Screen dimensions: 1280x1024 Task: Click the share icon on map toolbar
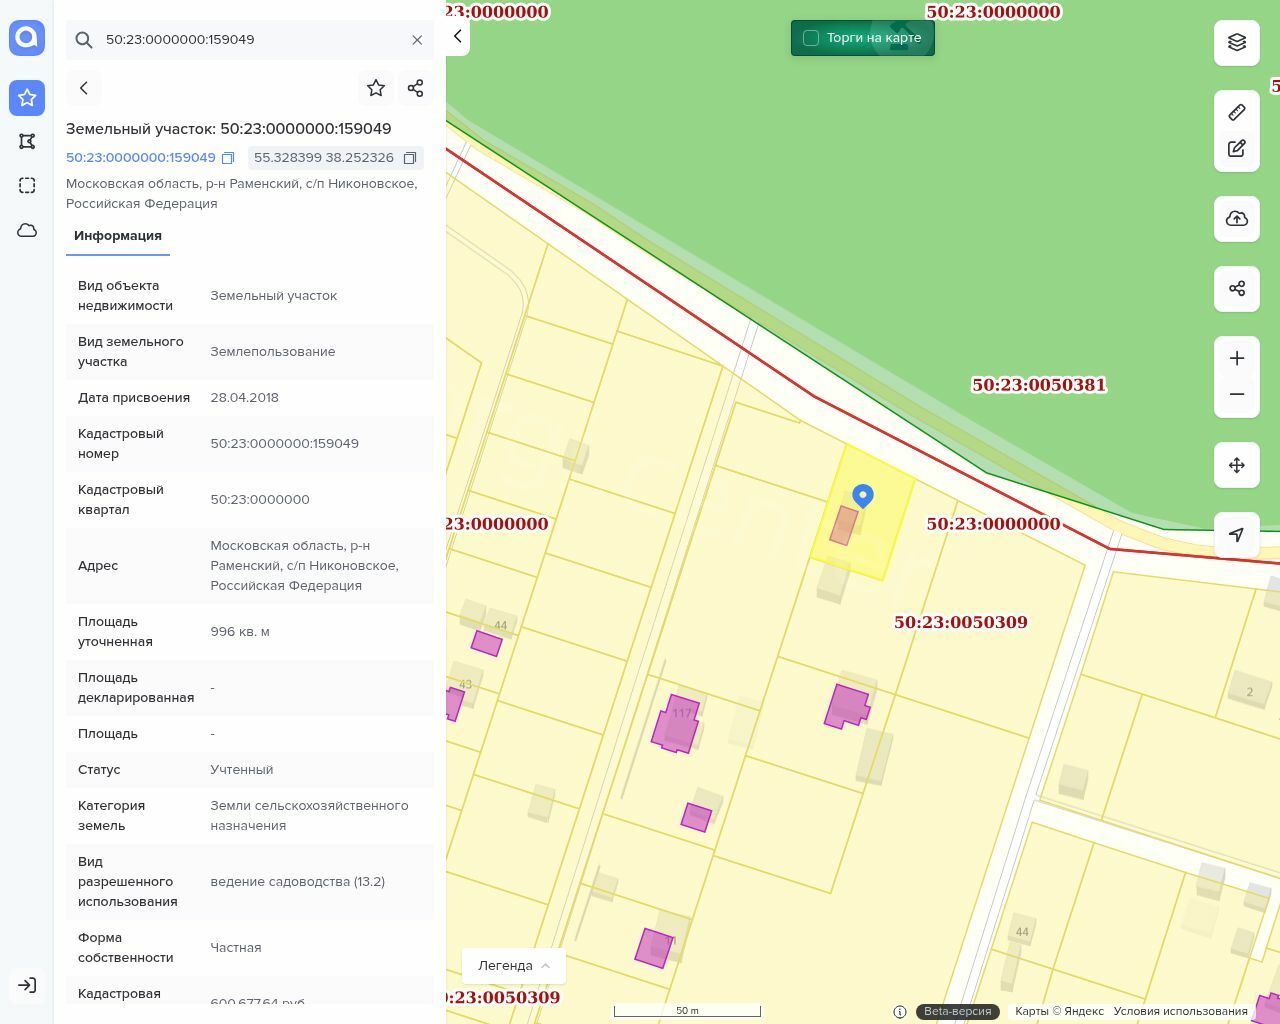[1237, 289]
